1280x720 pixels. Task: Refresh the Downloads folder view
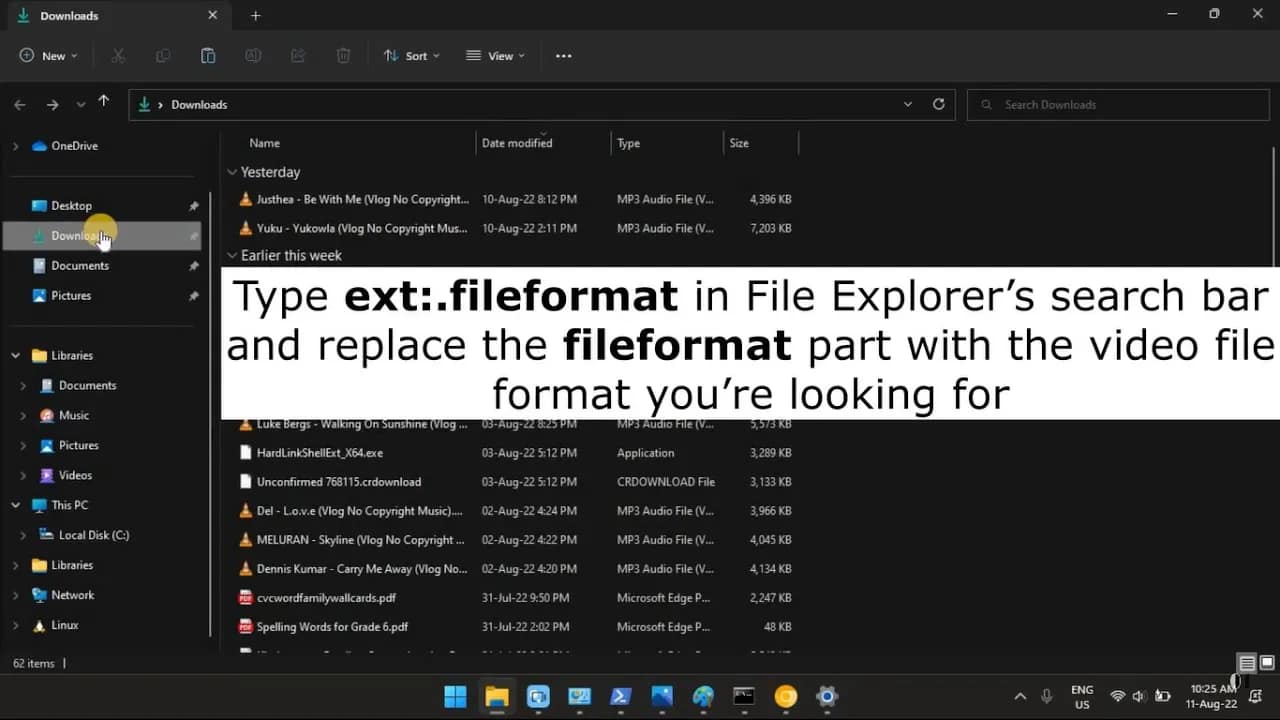pos(938,104)
